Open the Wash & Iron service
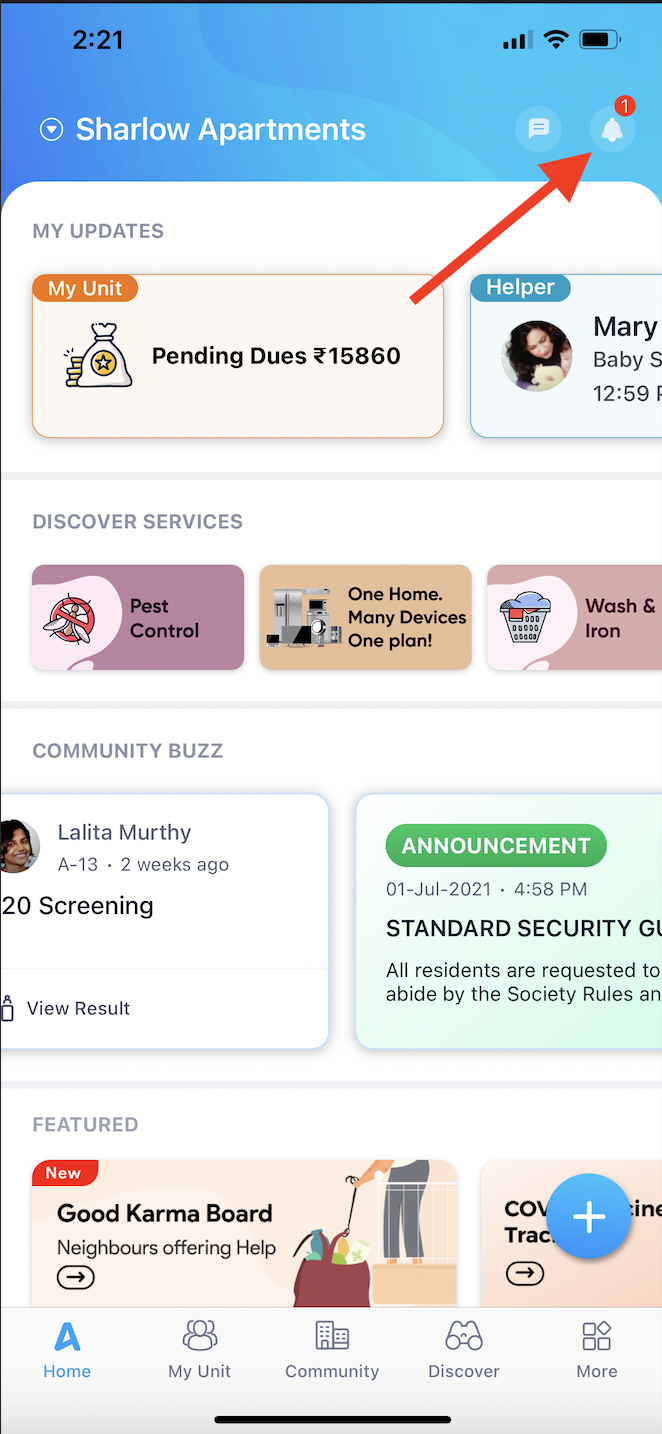The width and height of the screenshot is (662, 1434). 589,617
